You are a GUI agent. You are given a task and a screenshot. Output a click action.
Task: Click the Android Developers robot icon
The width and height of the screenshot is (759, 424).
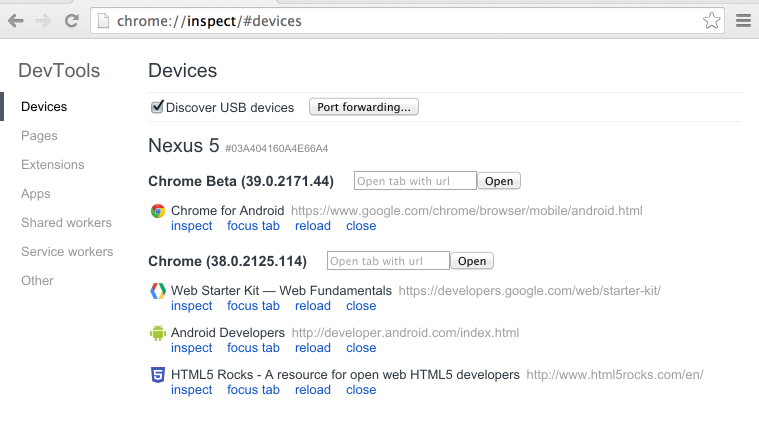[158, 333]
